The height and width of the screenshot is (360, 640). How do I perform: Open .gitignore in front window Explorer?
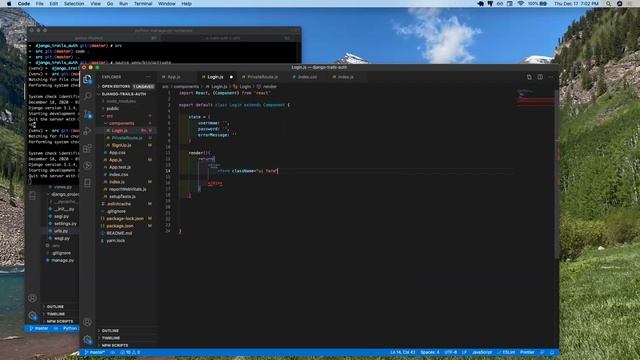click(x=116, y=211)
